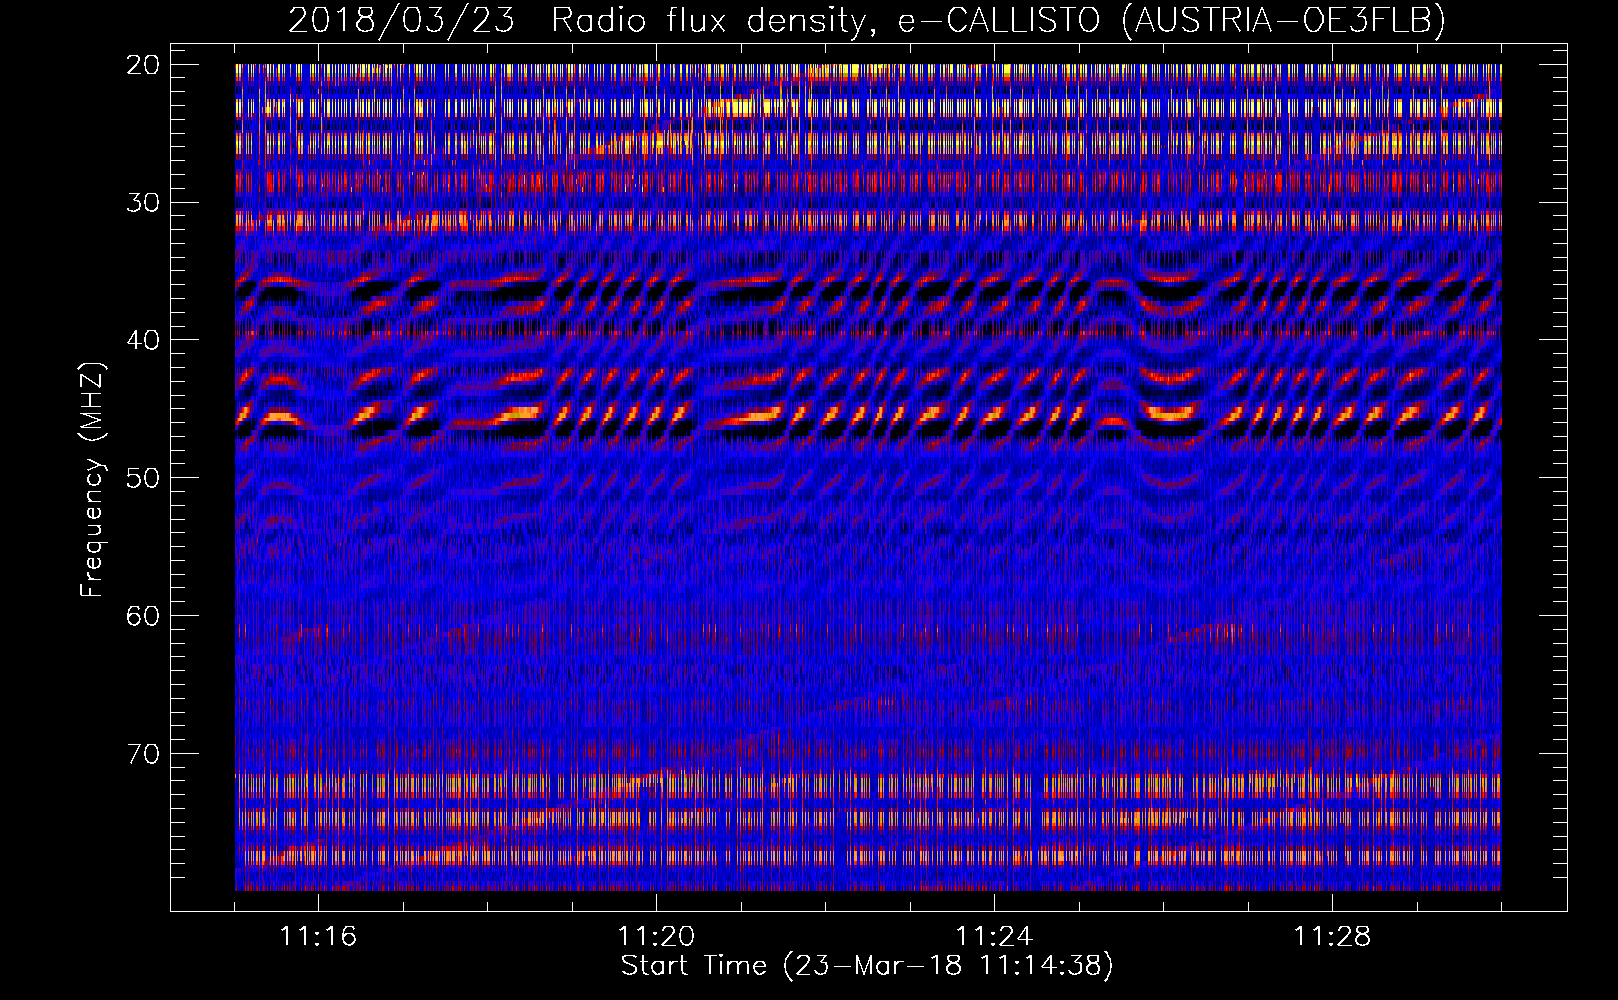Click the 60 frequency tick label
This screenshot has height=1000, width=1618.
144,616
